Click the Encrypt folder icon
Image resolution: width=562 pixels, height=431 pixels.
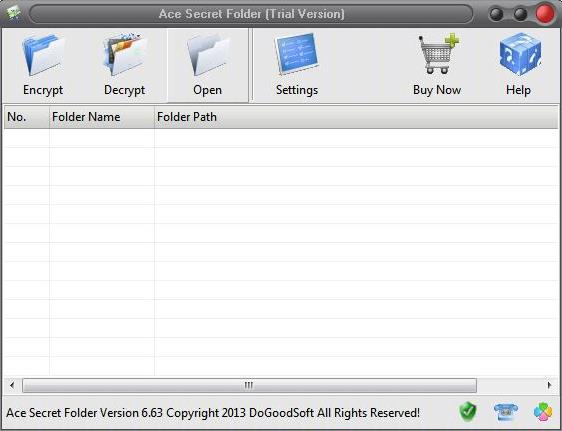pos(43,54)
